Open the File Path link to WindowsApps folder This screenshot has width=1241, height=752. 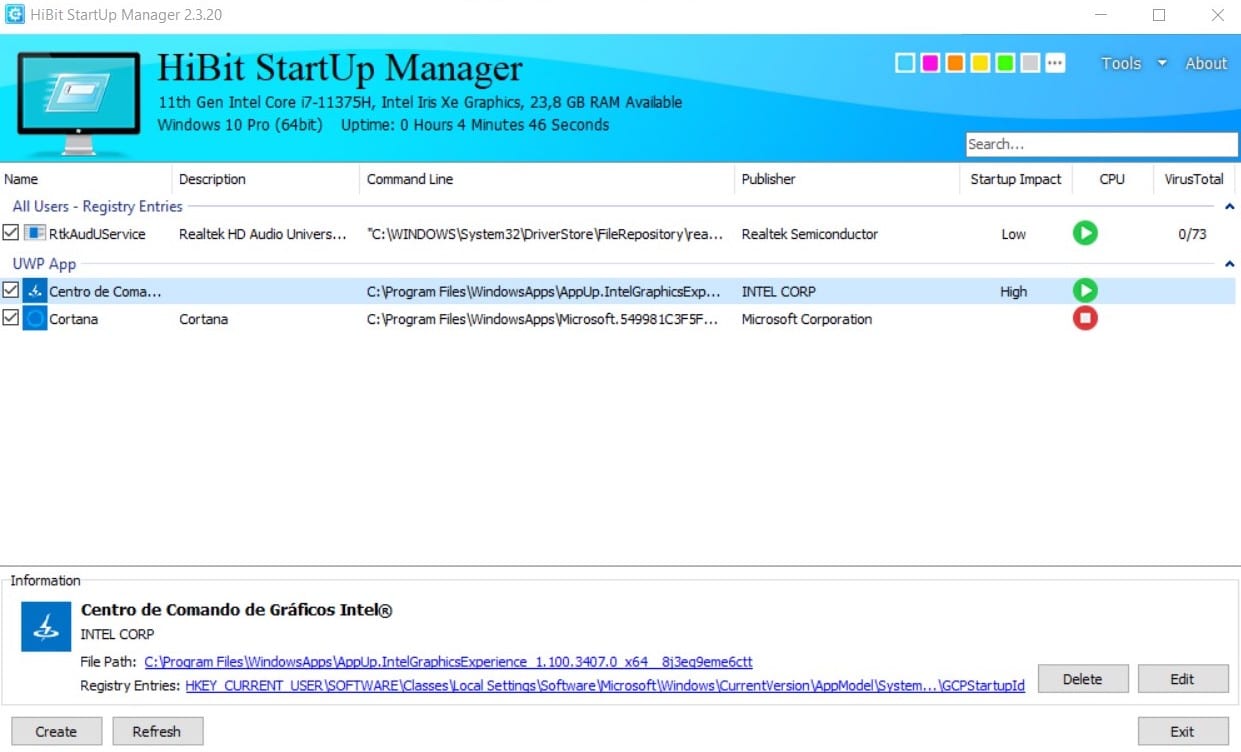coord(448,662)
